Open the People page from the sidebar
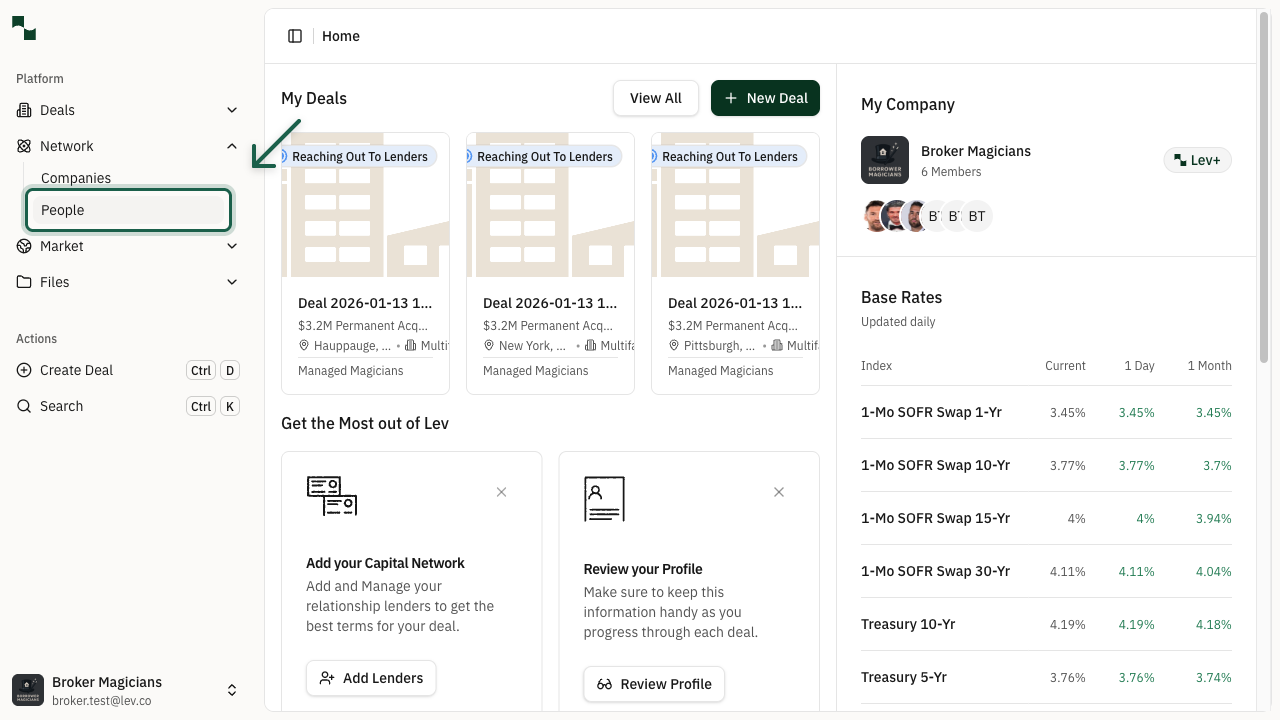 point(63,210)
